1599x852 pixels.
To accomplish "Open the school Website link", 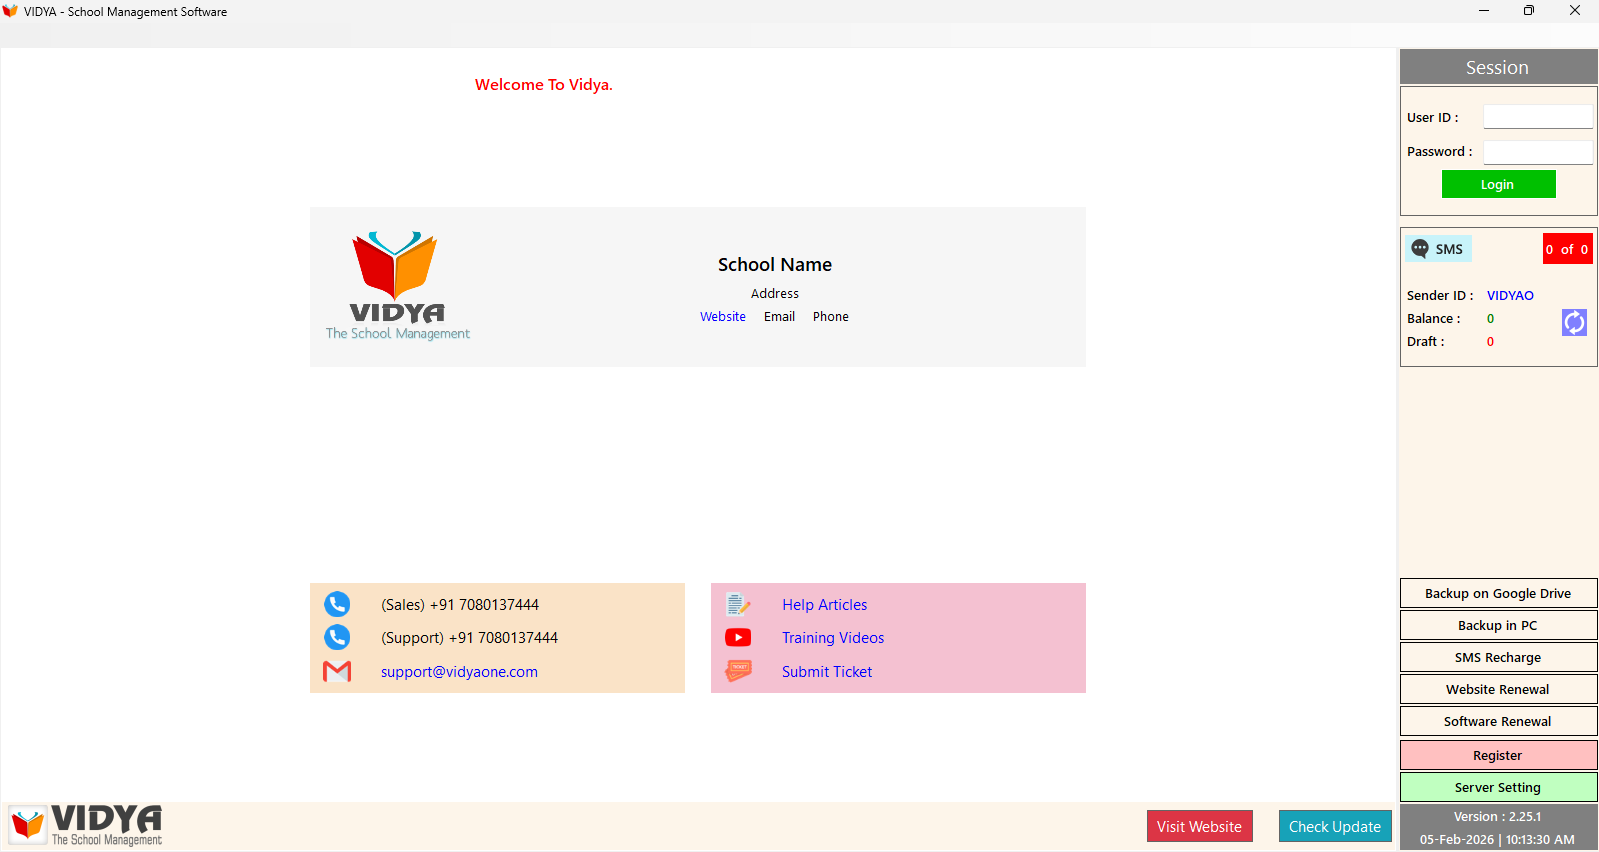I will coord(722,317).
